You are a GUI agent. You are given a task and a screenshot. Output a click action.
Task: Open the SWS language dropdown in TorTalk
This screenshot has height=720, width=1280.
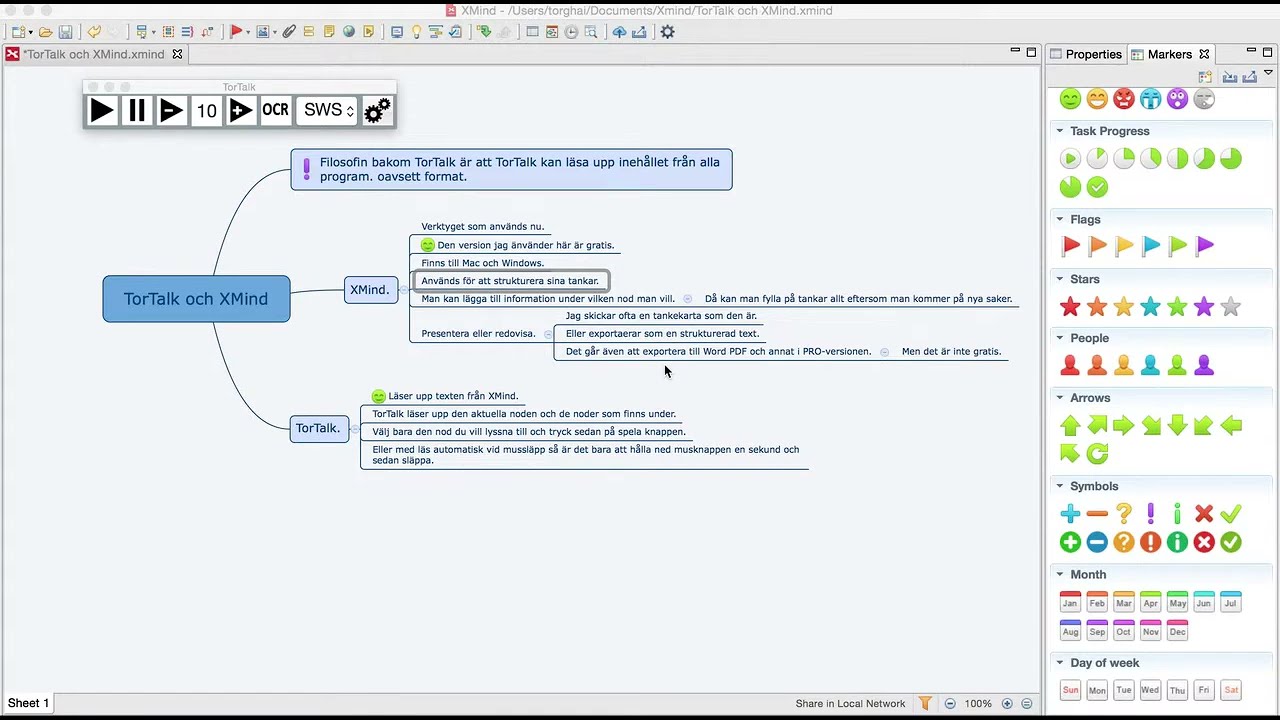(327, 110)
